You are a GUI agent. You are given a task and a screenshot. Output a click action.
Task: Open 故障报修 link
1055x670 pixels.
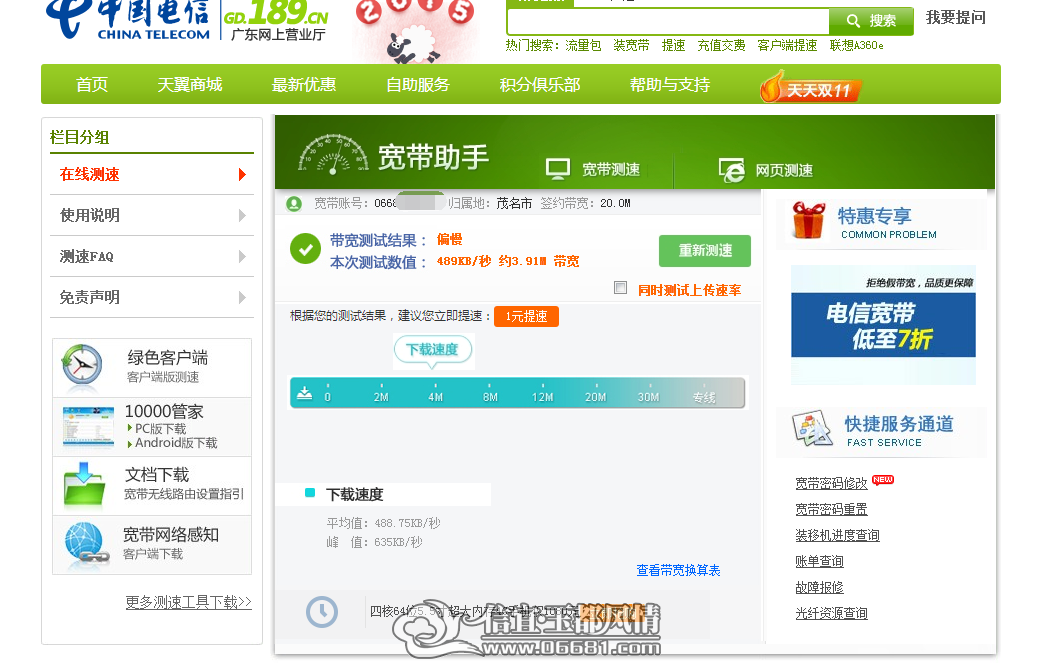pos(820,587)
